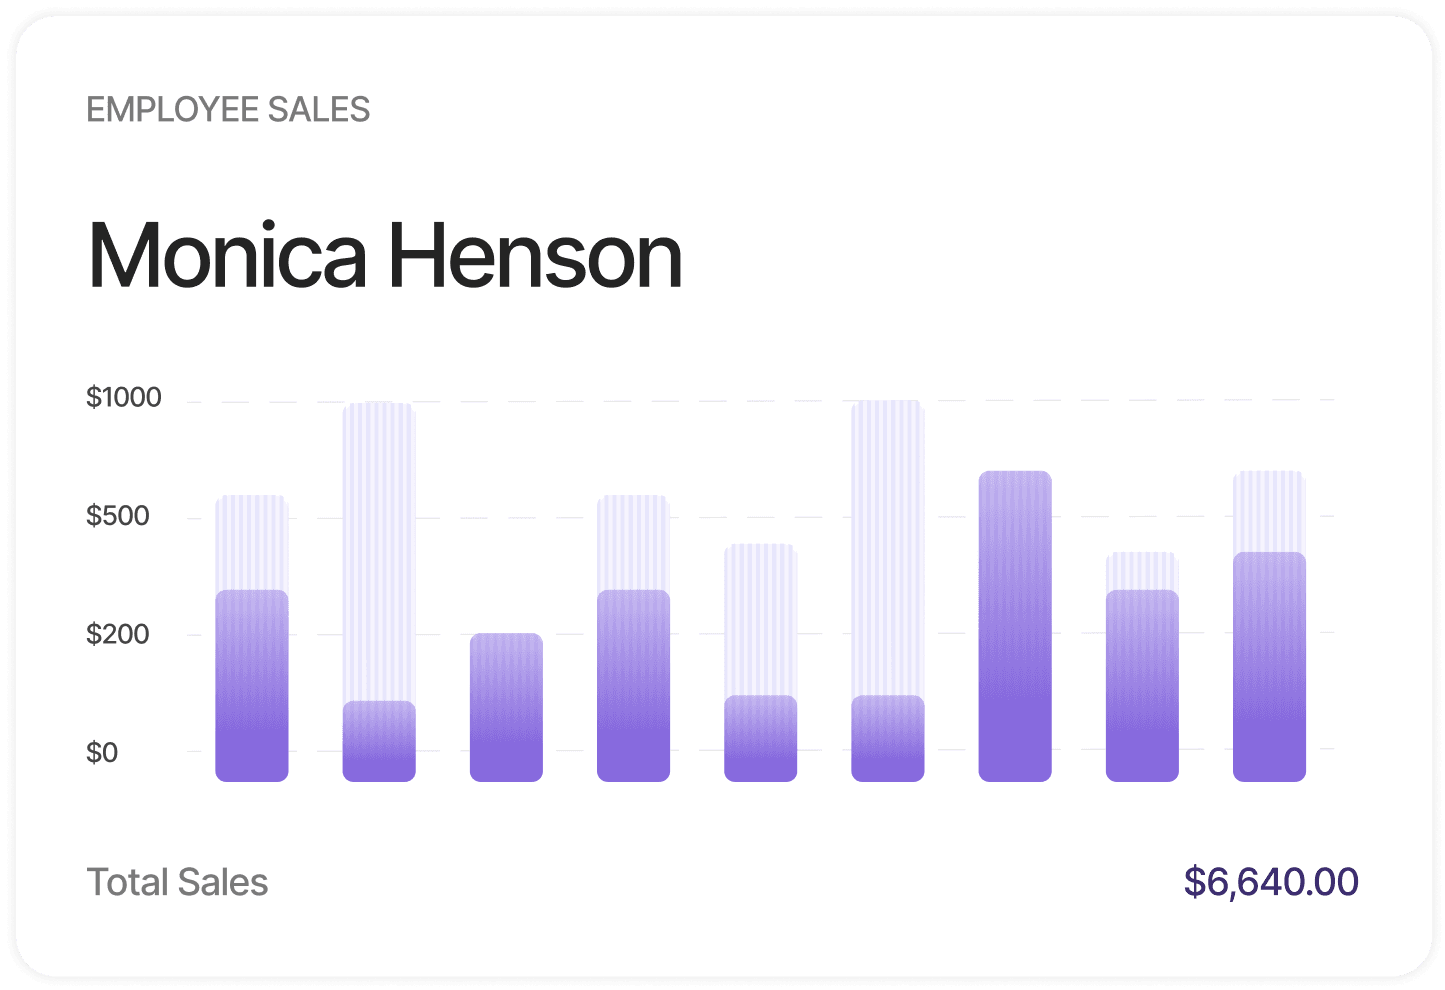Click the last bar's solid purple section
Image resolution: width=1445 pixels, height=990 pixels.
(1269, 667)
